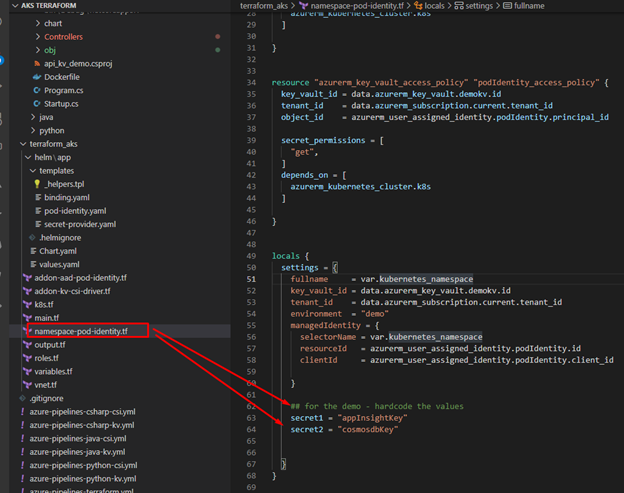Click the .gitignore file icon
This screenshot has height=493, width=624.
[x=23, y=398]
